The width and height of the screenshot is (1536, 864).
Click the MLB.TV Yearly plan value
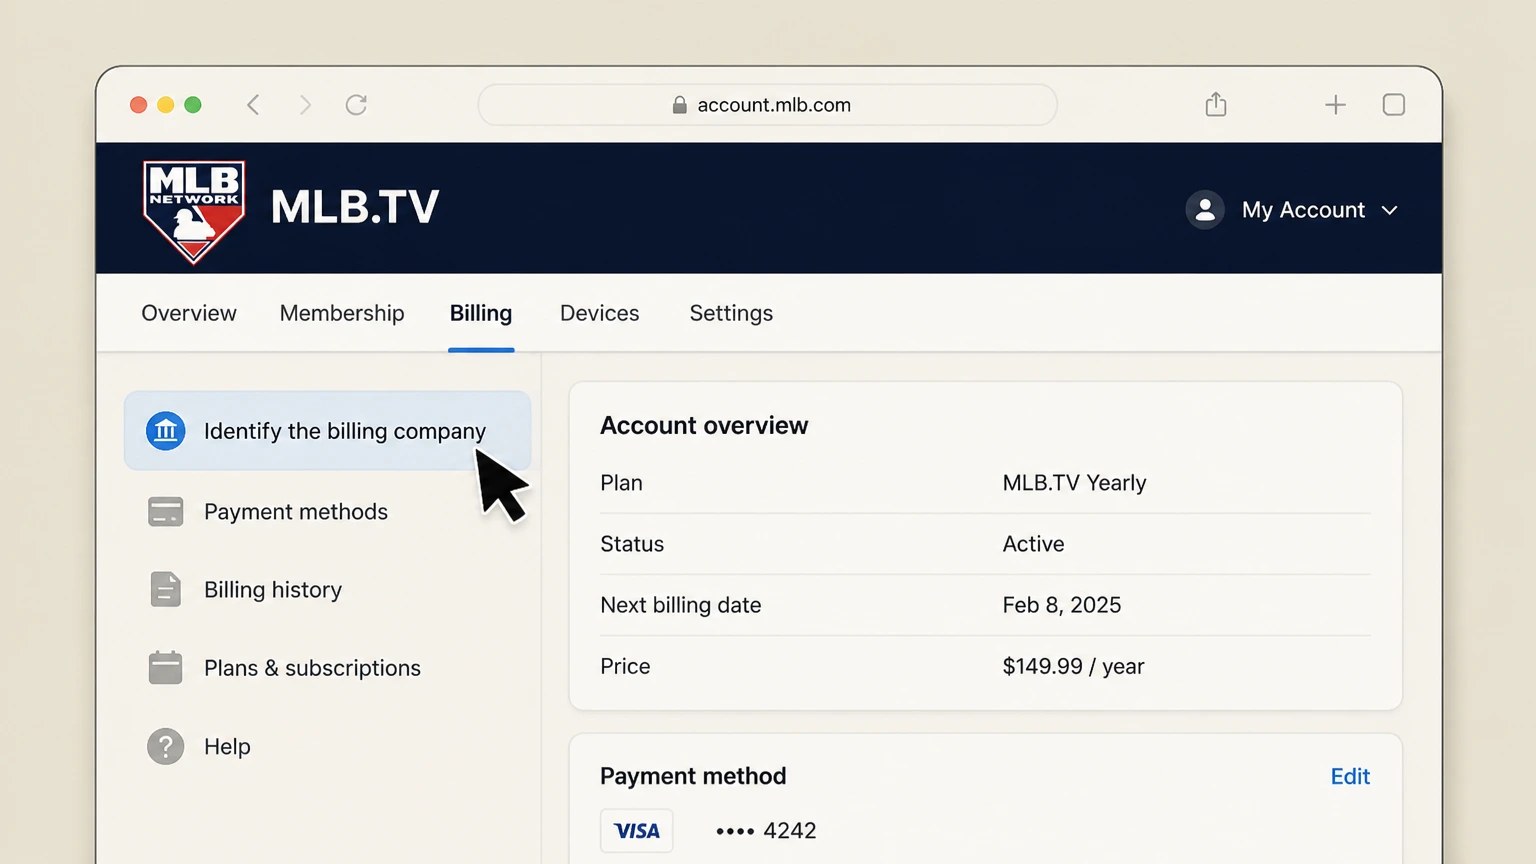coord(1074,483)
